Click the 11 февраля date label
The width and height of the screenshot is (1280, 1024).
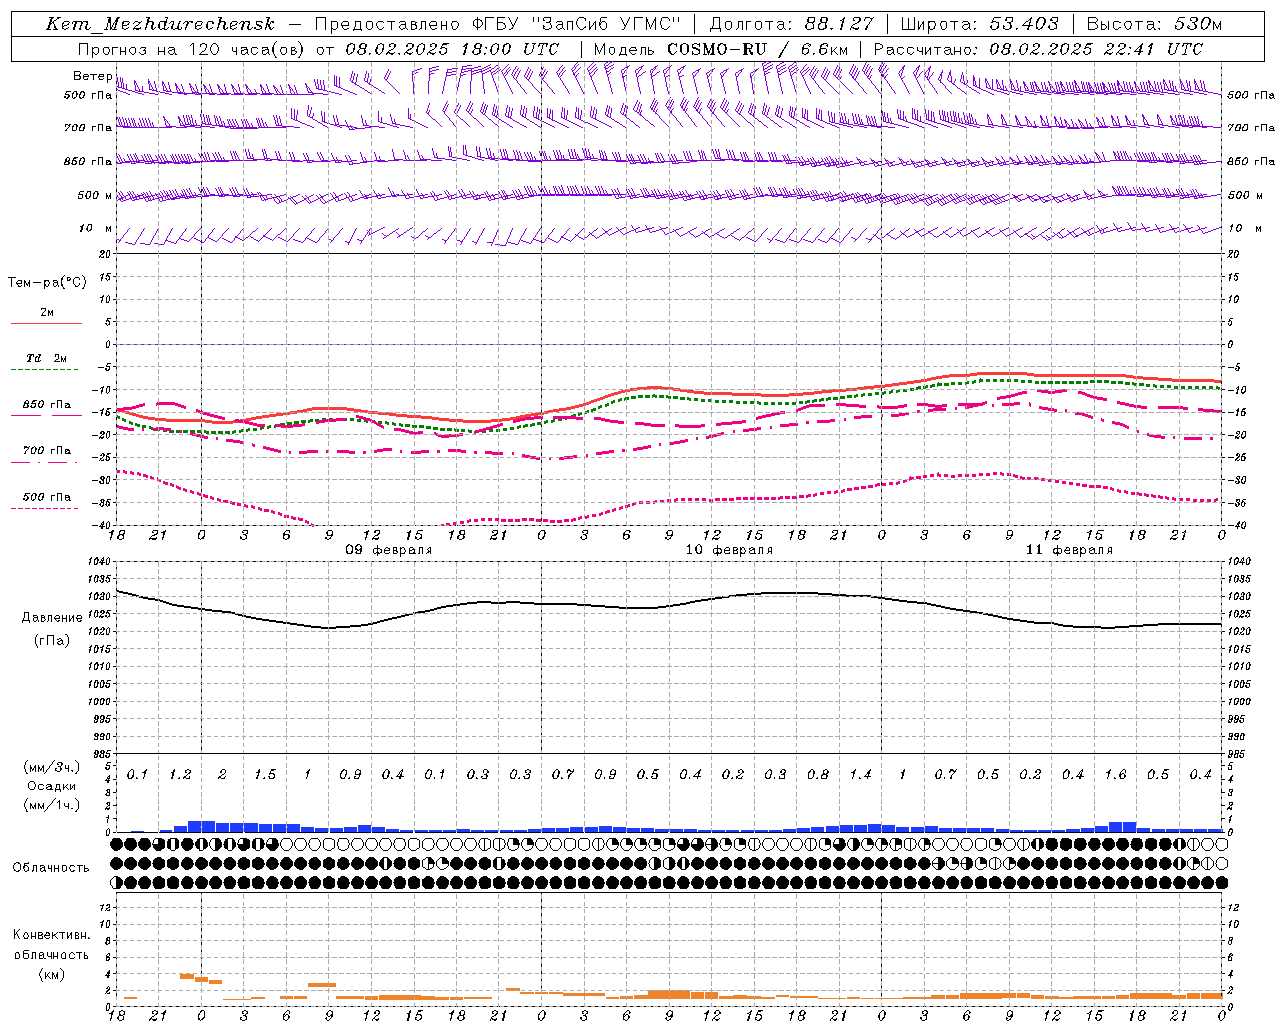tap(1069, 550)
